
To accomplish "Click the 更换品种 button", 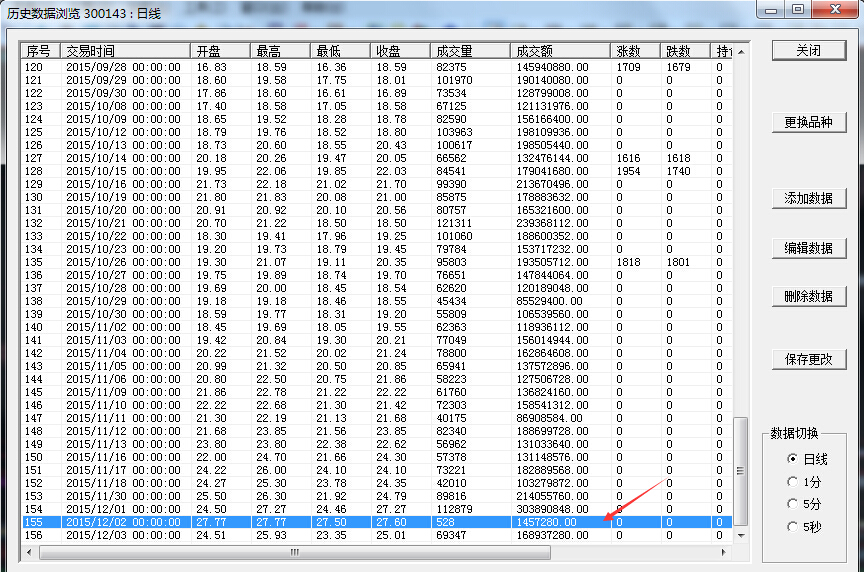I will (808, 123).
